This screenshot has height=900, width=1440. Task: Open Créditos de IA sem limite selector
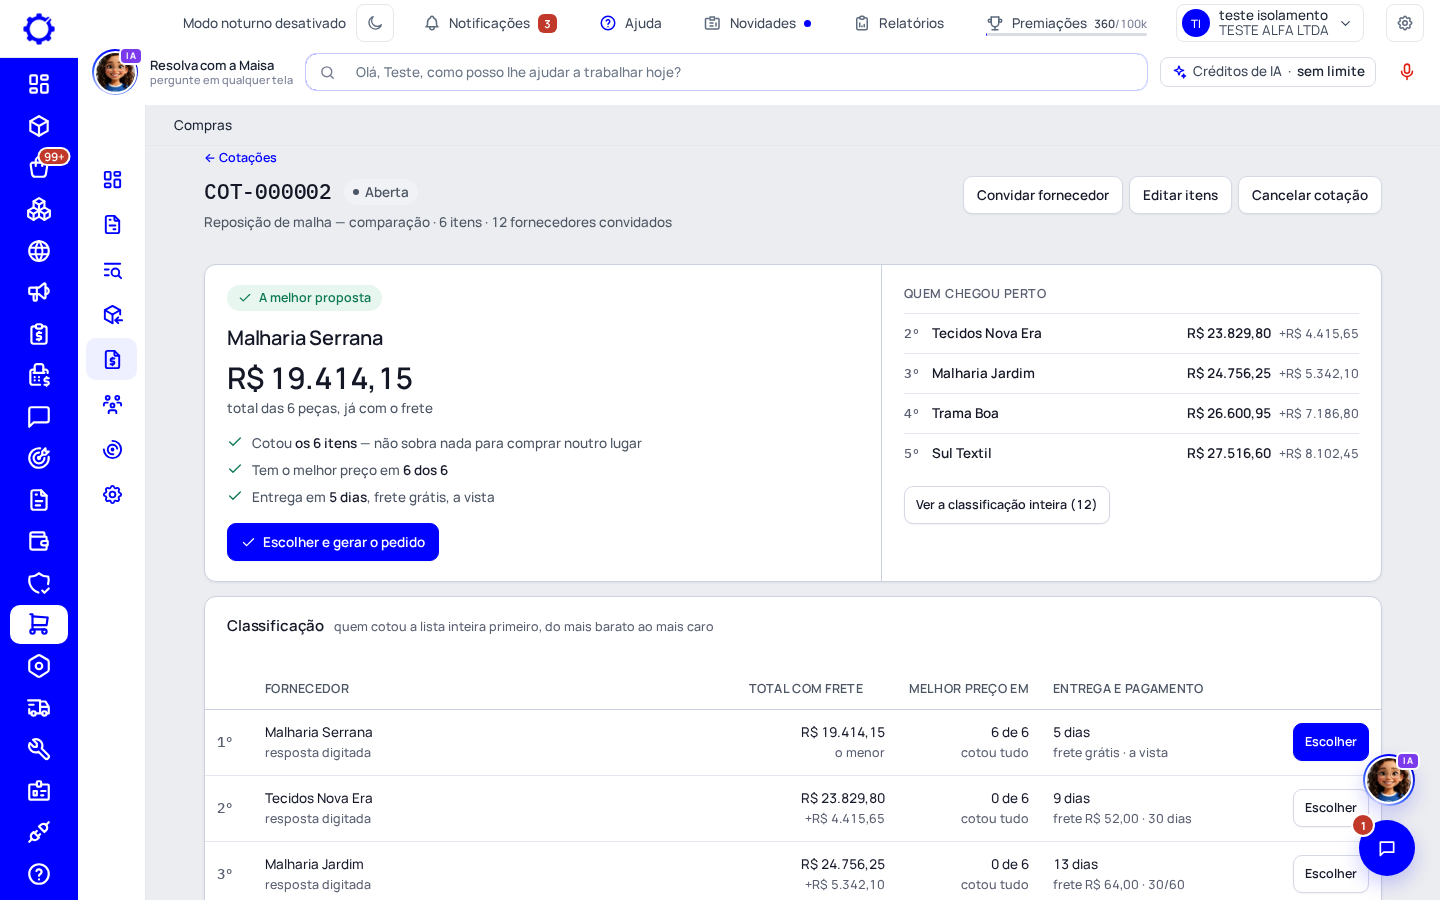point(1268,72)
